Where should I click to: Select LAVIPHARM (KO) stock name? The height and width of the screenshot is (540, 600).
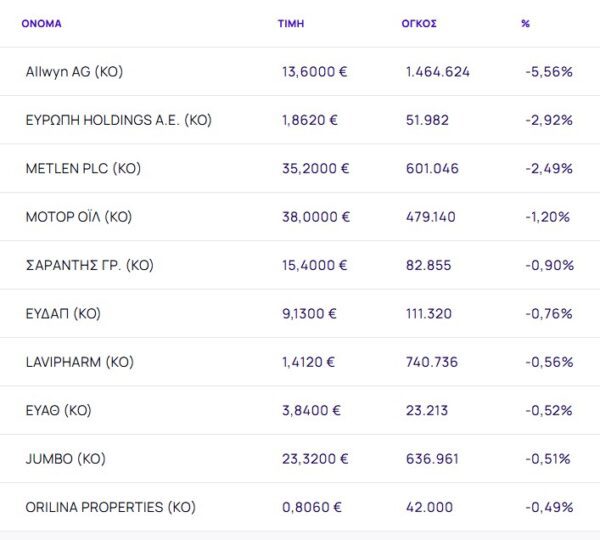click(x=79, y=362)
